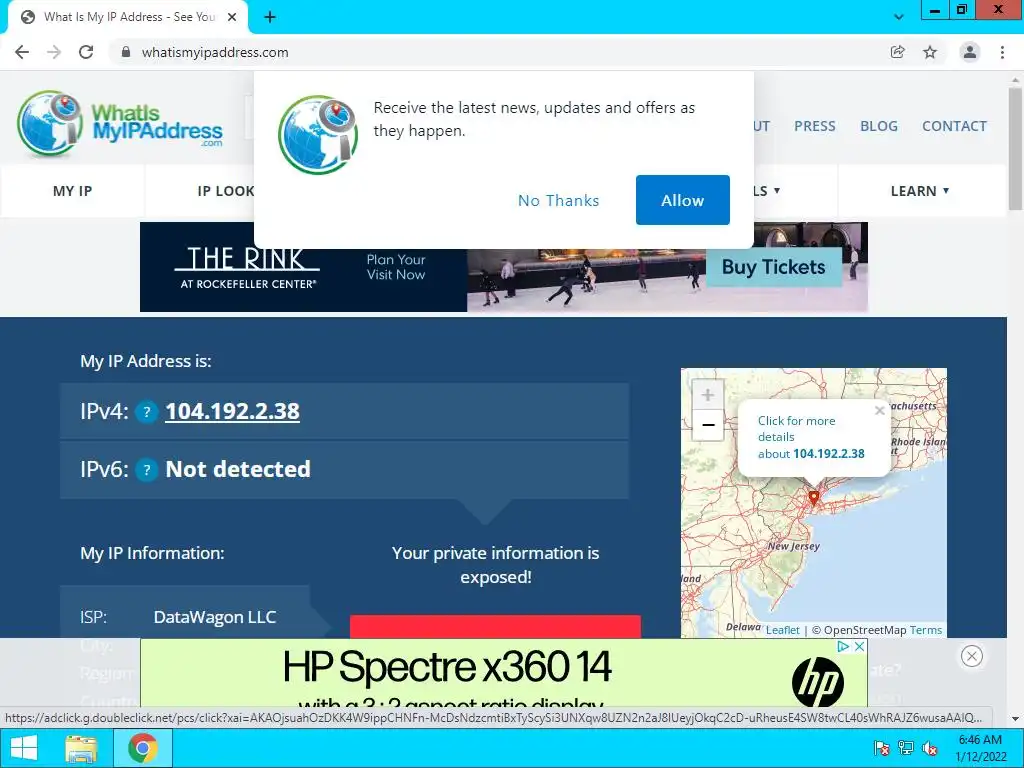The image size is (1024, 768).
Task: Zoom in on the map
Action: click(x=707, y=394)
